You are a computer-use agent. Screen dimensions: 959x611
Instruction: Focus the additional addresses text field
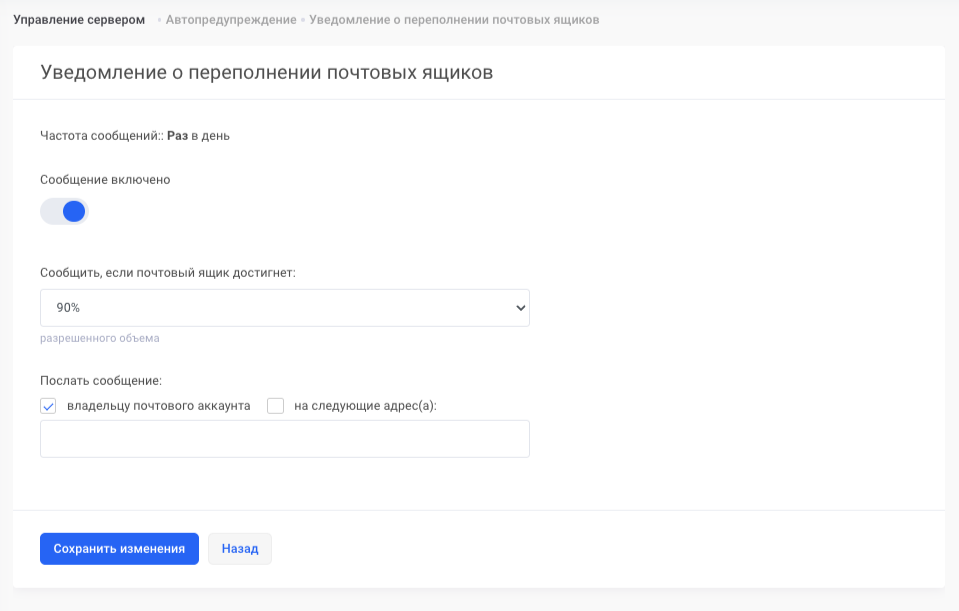coord(284,439)
